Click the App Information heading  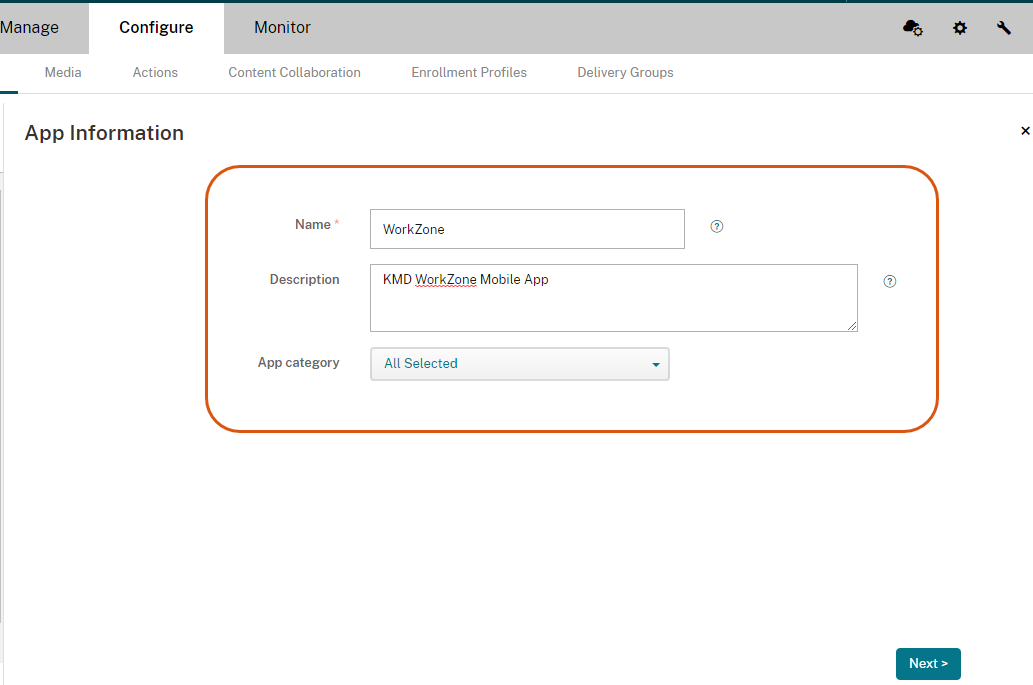104,133
